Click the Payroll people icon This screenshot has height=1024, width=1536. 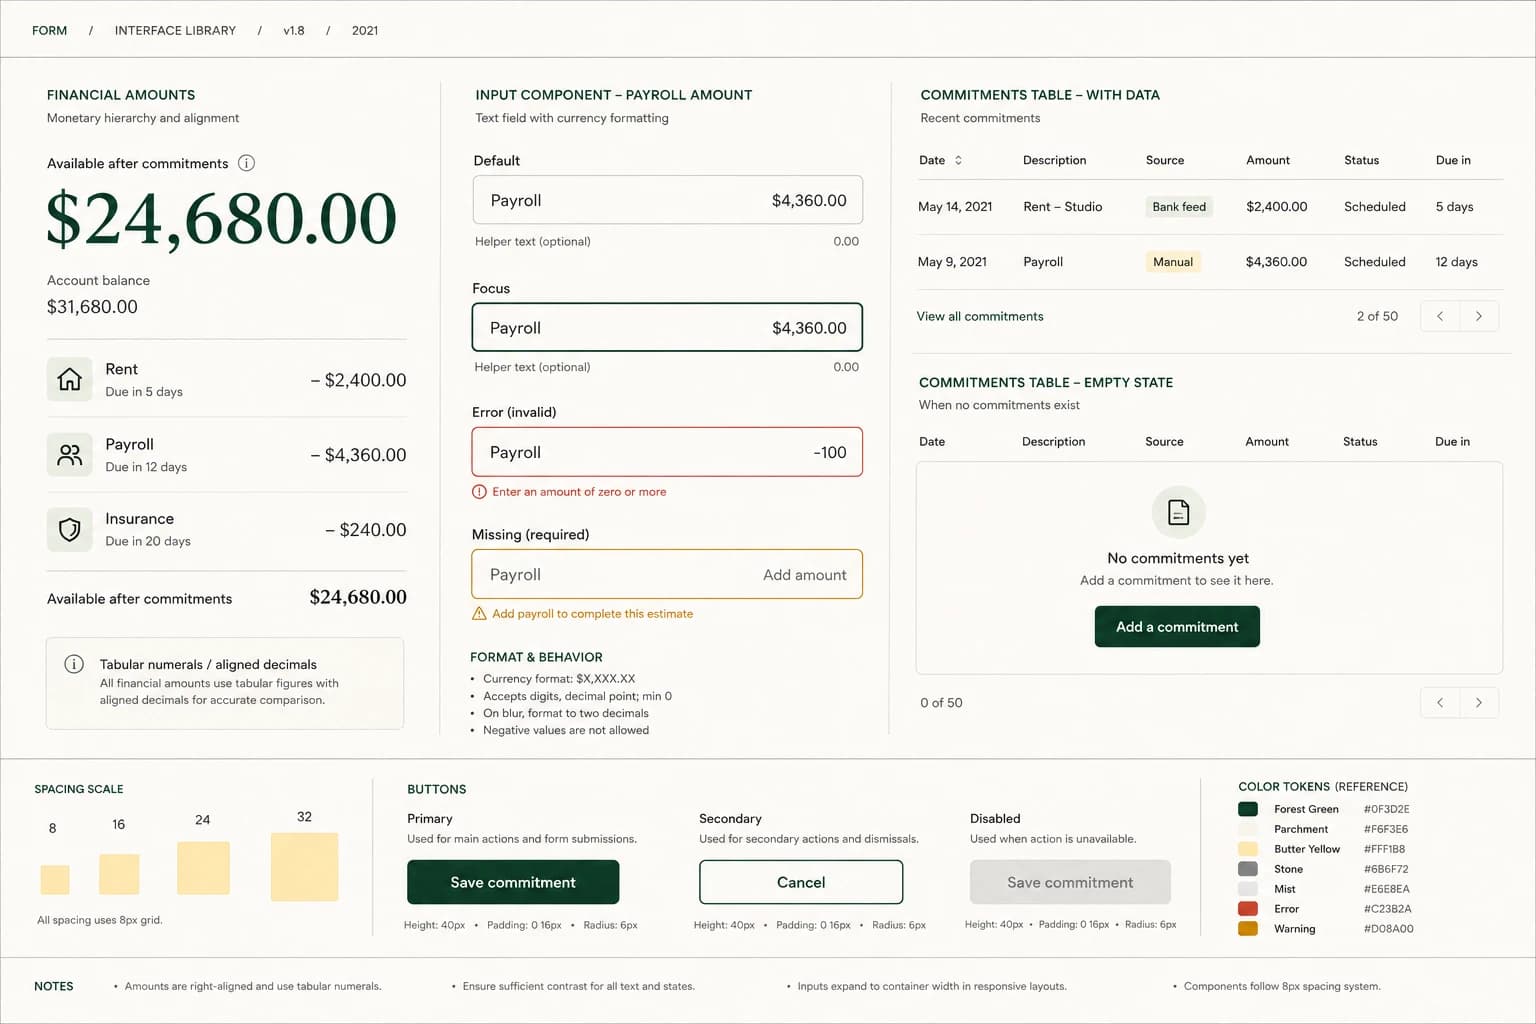pyautogui.click(x=69, y=455)
